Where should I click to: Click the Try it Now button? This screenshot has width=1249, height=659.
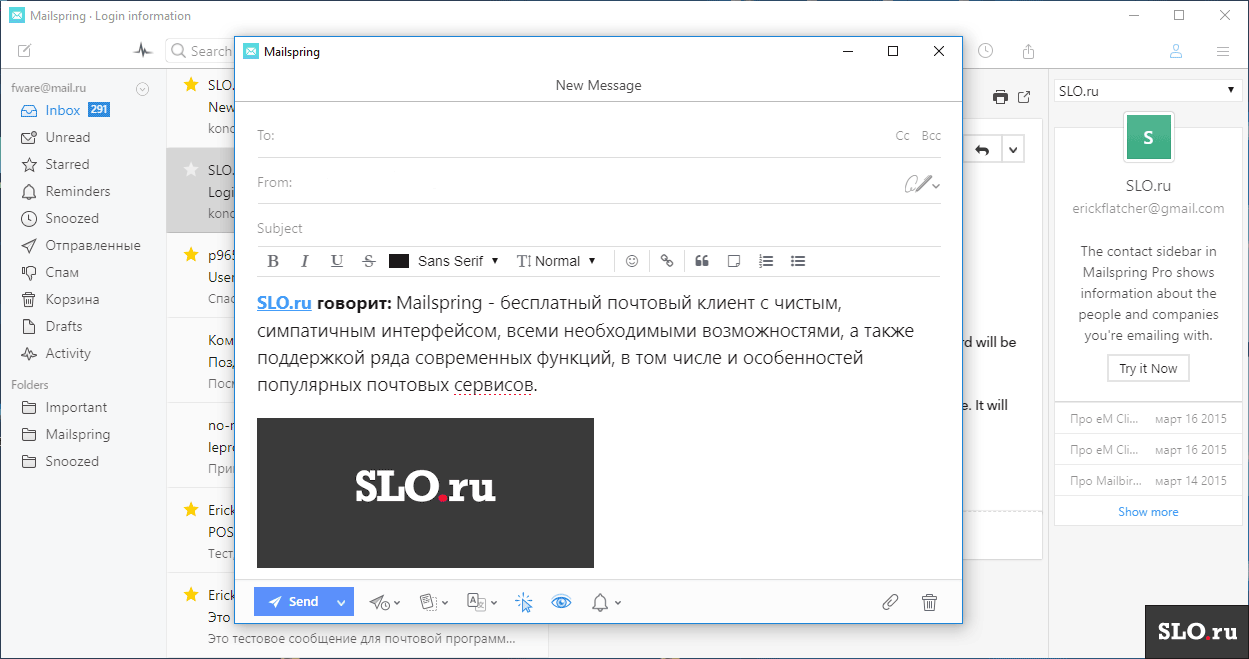point(1148,368)
